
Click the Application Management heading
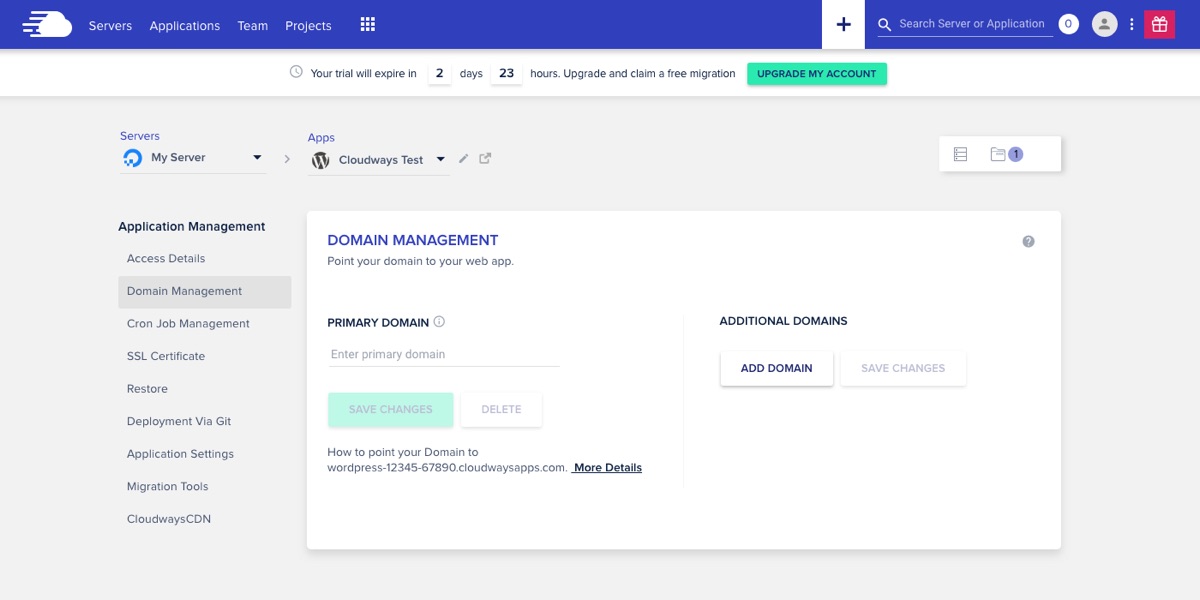(x=192, y=227)
